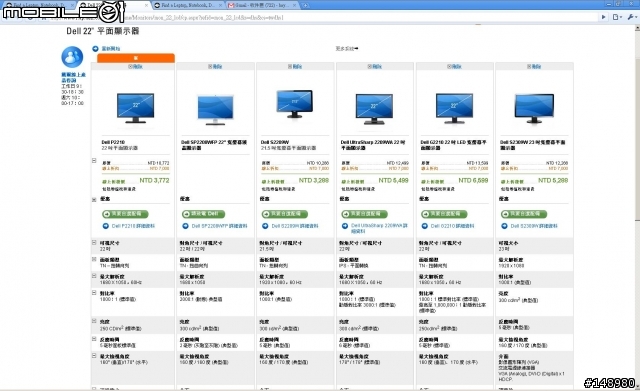The image size is (640, 391).
Task: Collapse the 最大解析度 row expander
Action: coord(94,276)
